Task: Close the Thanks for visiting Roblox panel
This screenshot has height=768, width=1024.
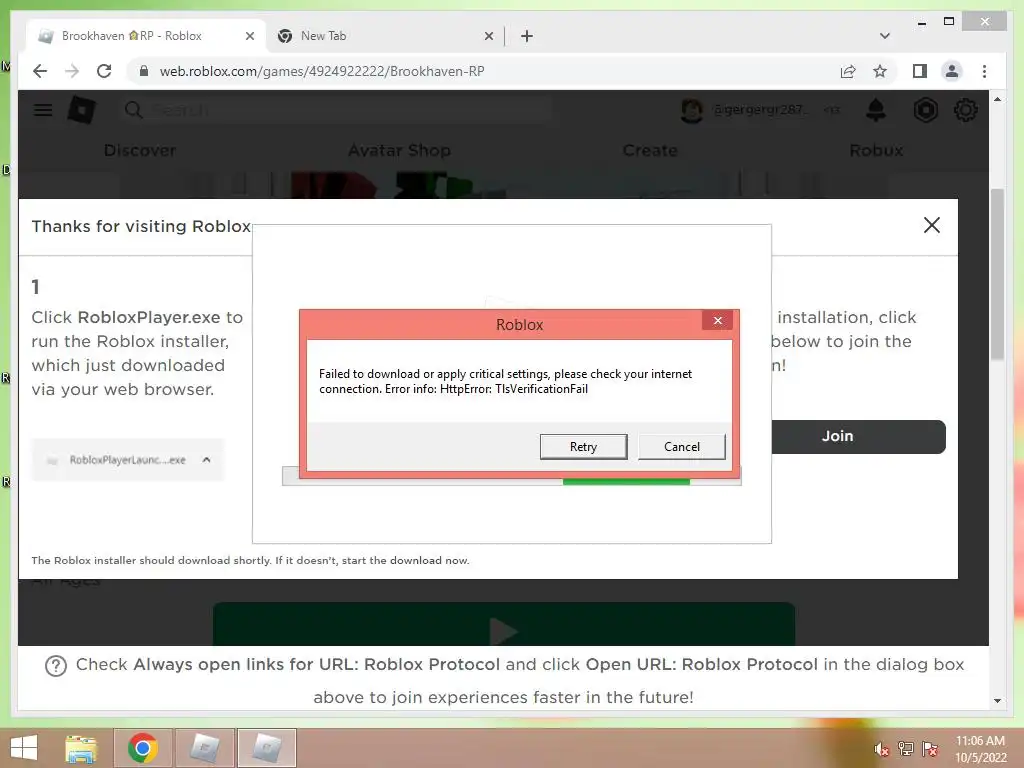Action: (x=931, y=225)
